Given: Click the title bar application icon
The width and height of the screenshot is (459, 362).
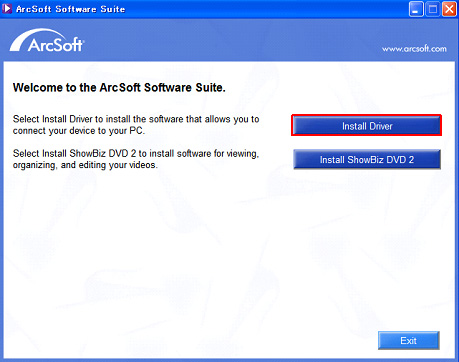Looking at the screenshot, I should pos(7,9).
